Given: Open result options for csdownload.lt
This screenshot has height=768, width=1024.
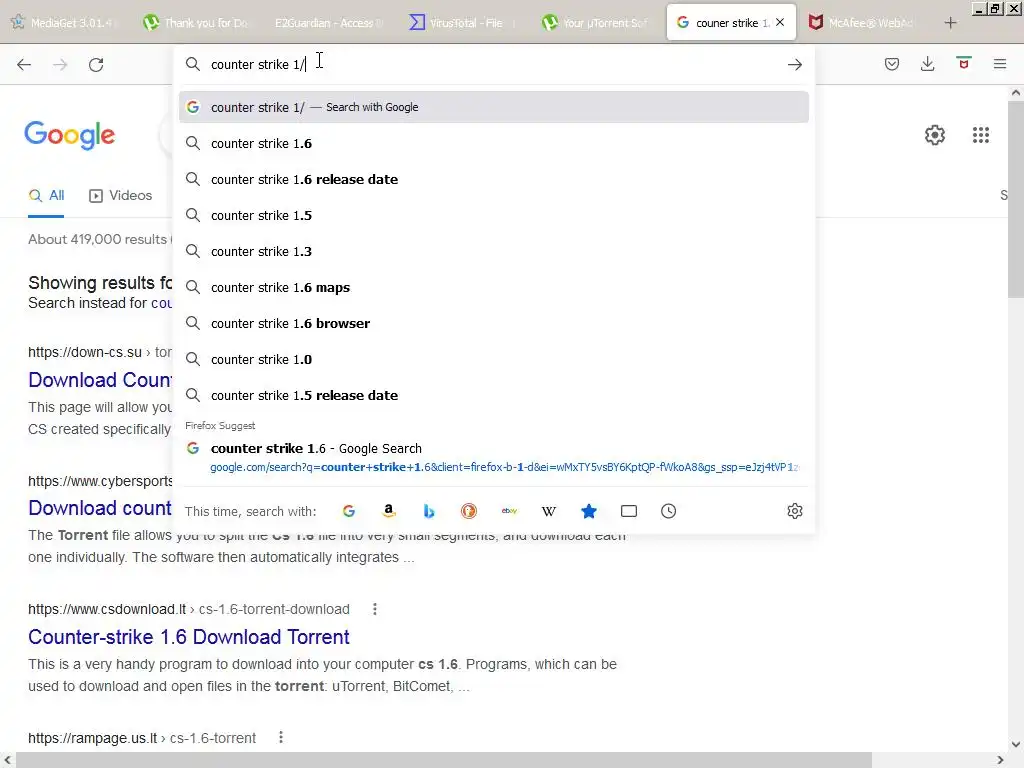Looking at the screenshot, I should [374, 609].
